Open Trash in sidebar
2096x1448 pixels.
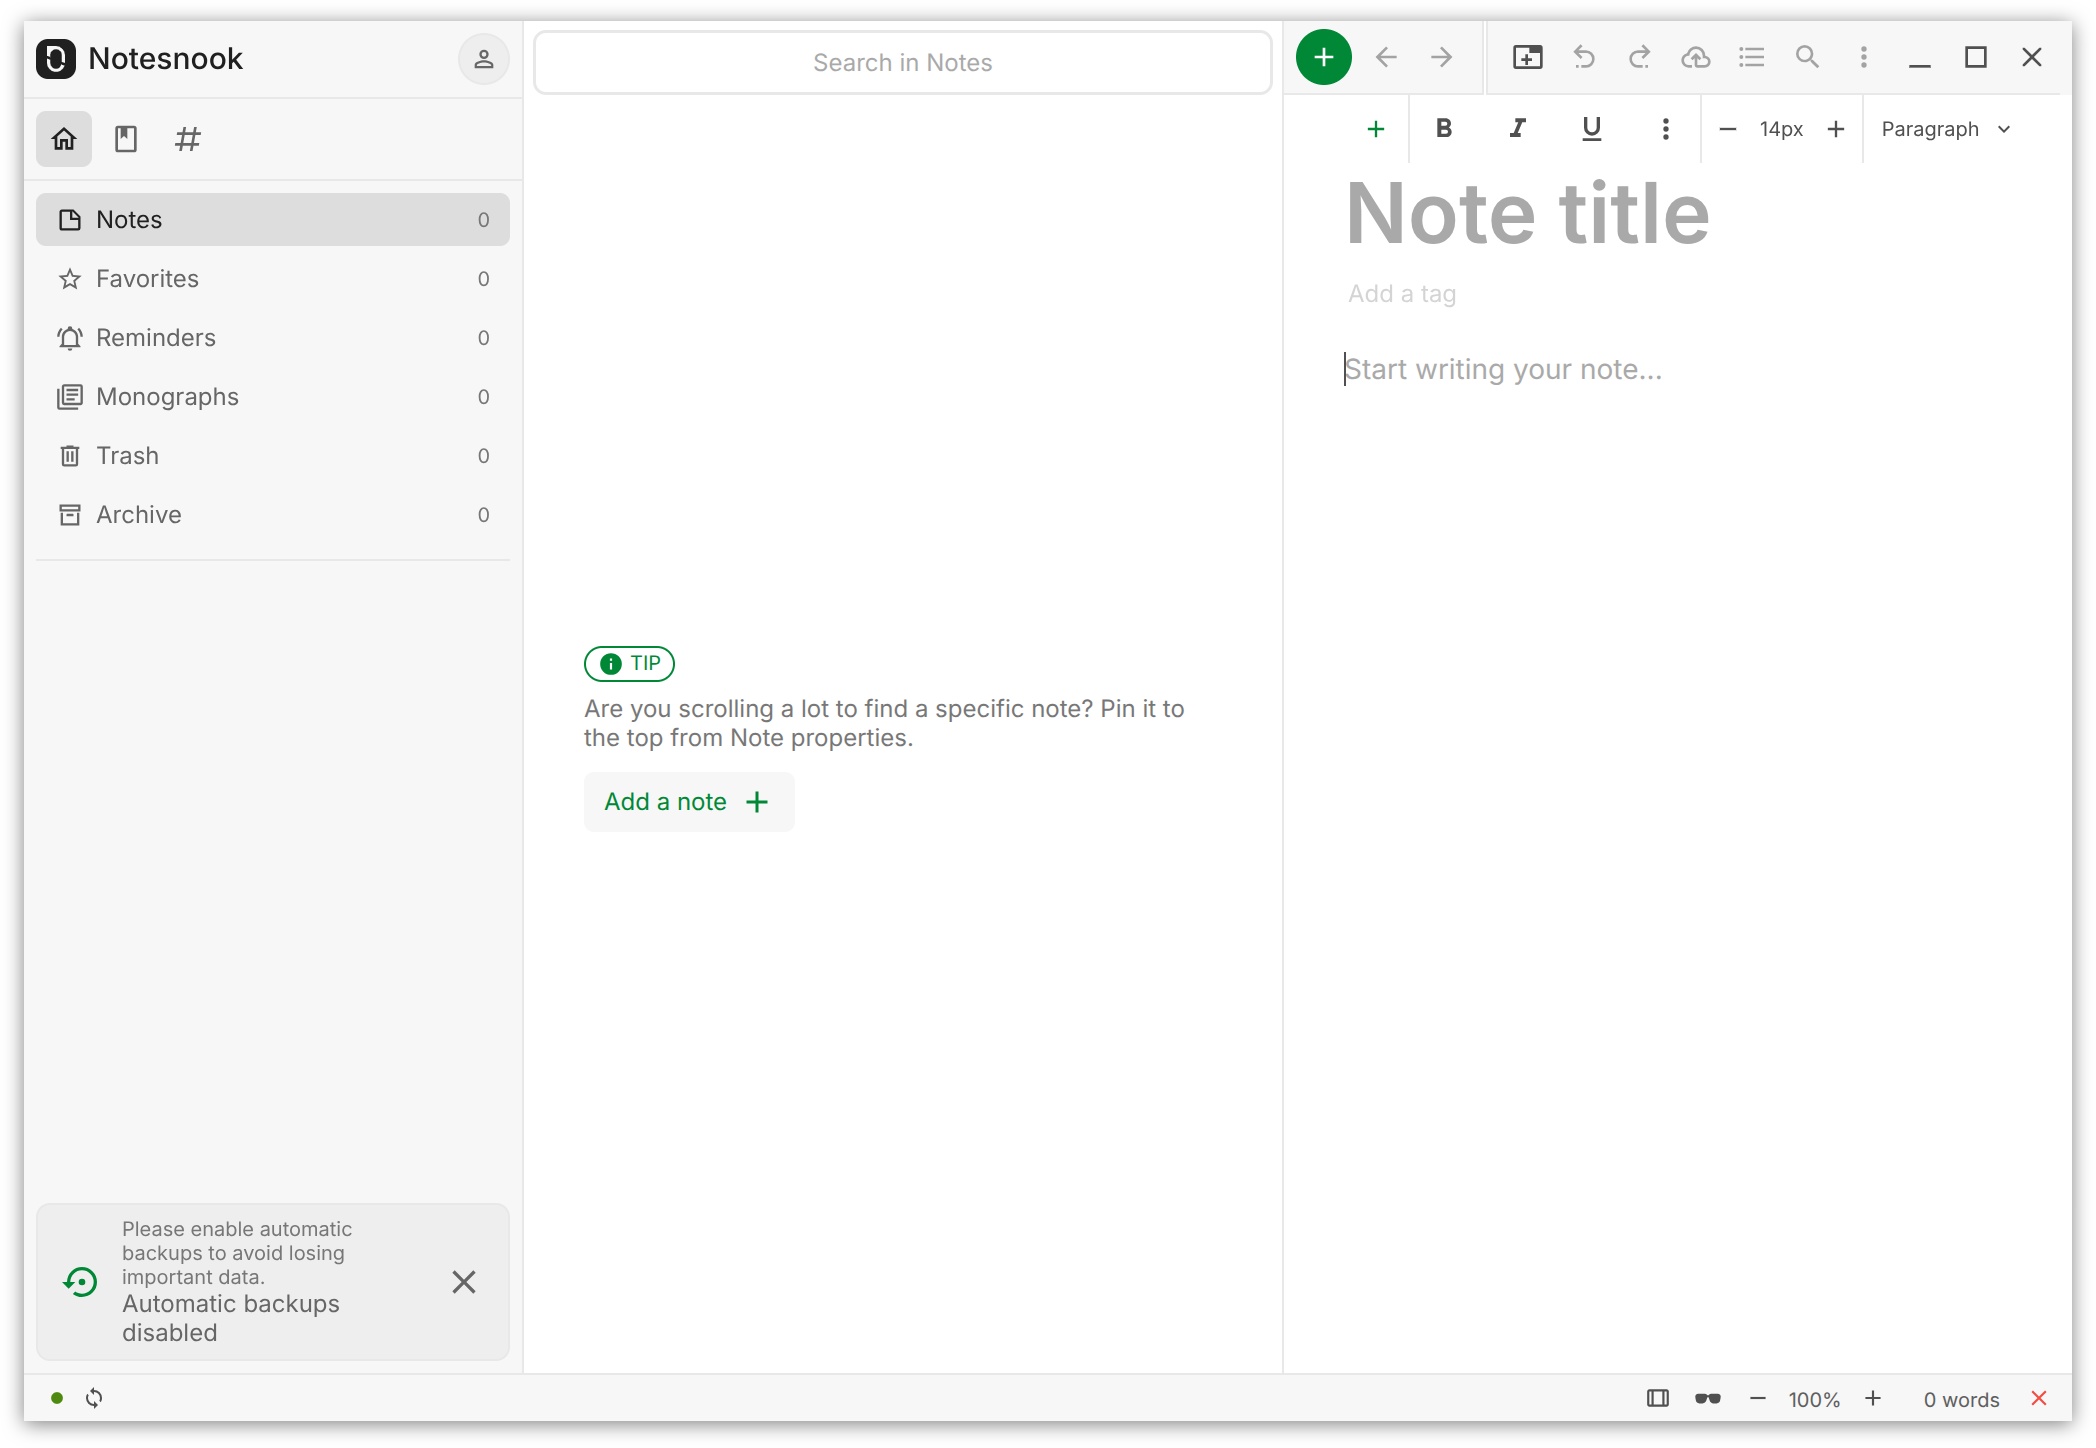pos(272,456)
